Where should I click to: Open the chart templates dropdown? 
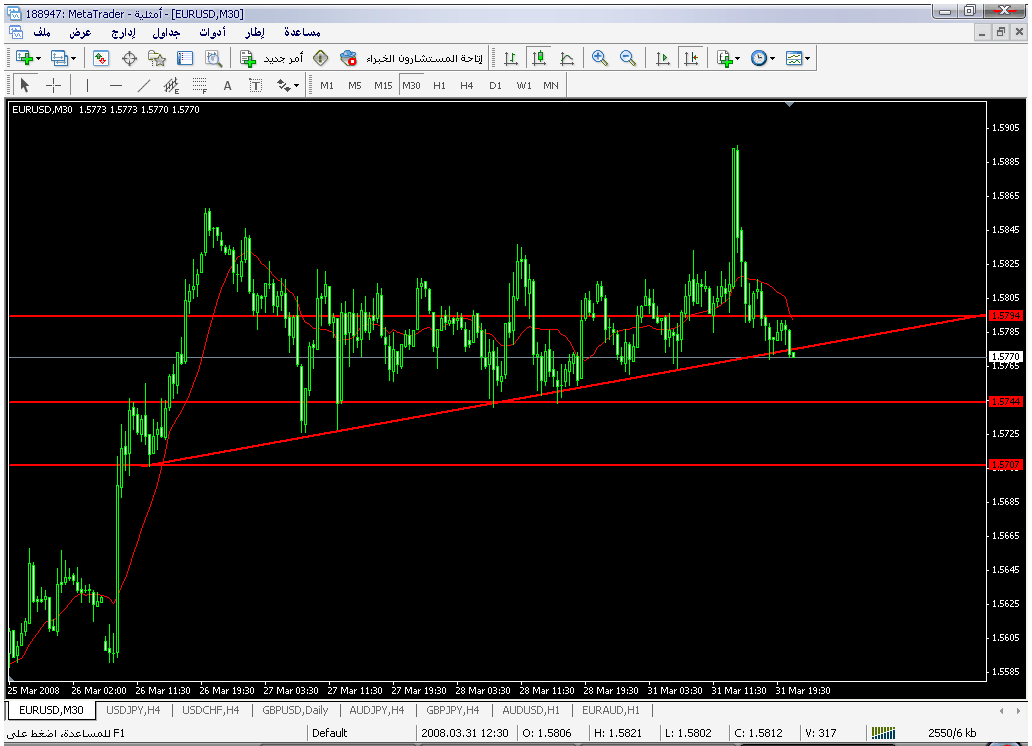click(x=807, y=59)
